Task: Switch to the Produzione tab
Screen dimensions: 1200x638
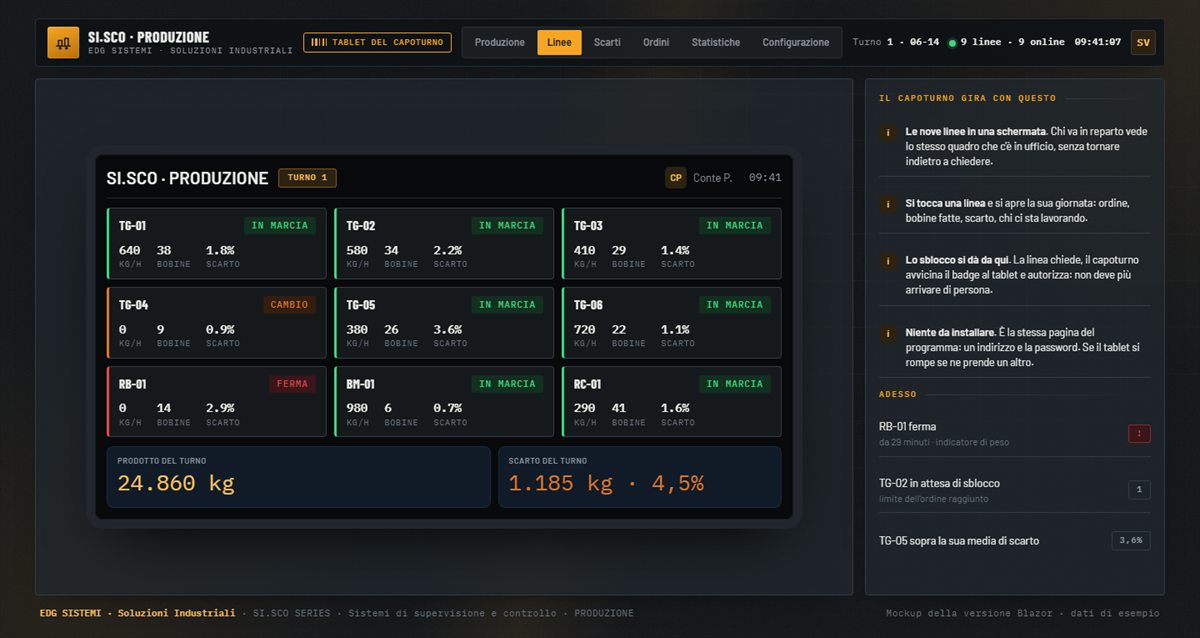Action: (500, 42)
